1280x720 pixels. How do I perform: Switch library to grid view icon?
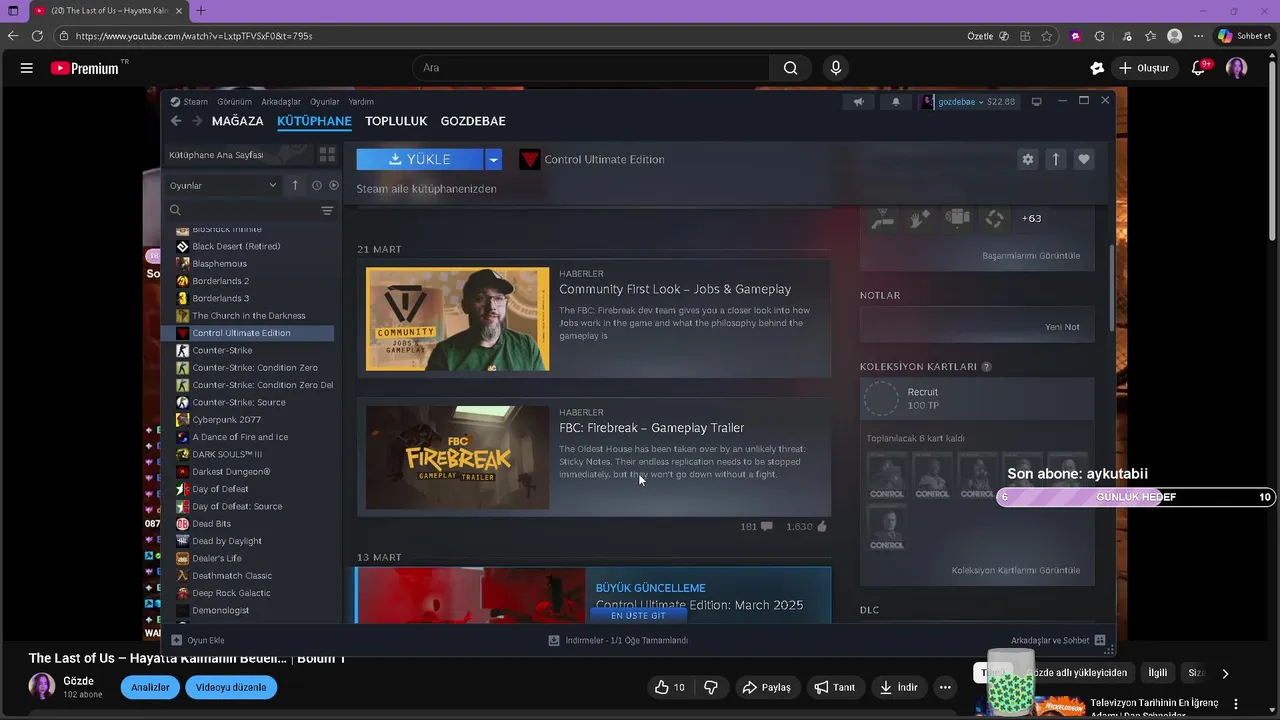327,155
